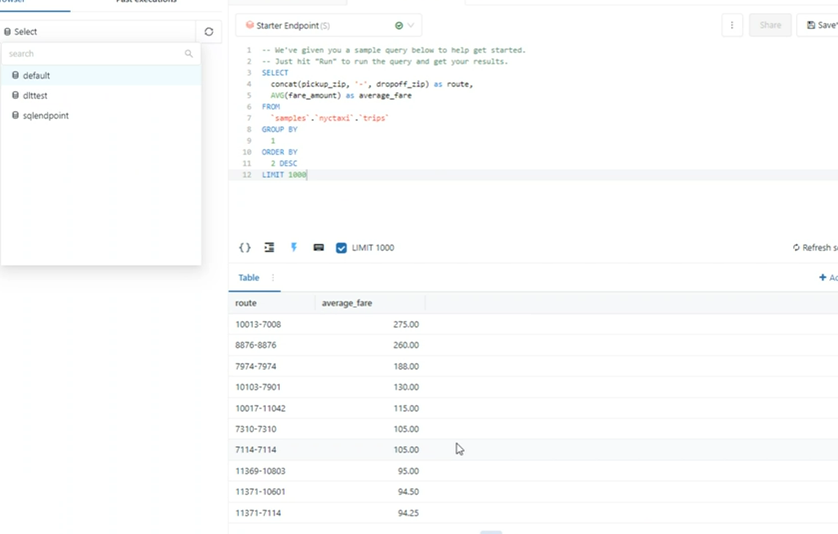838x534 pixels.
Task: Open the three-dot query options menu
Action: [x=732, y=25]
